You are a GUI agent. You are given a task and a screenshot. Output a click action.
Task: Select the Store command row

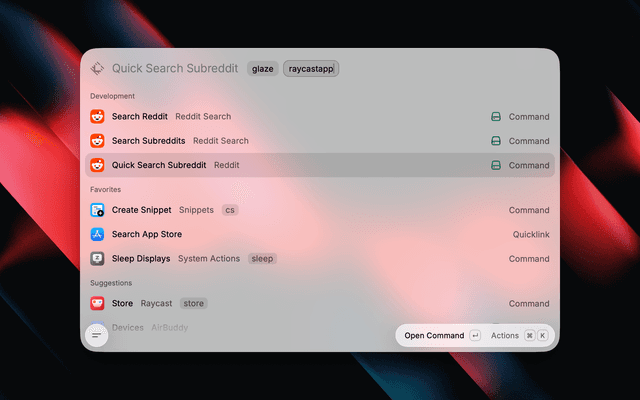[320, 303]
